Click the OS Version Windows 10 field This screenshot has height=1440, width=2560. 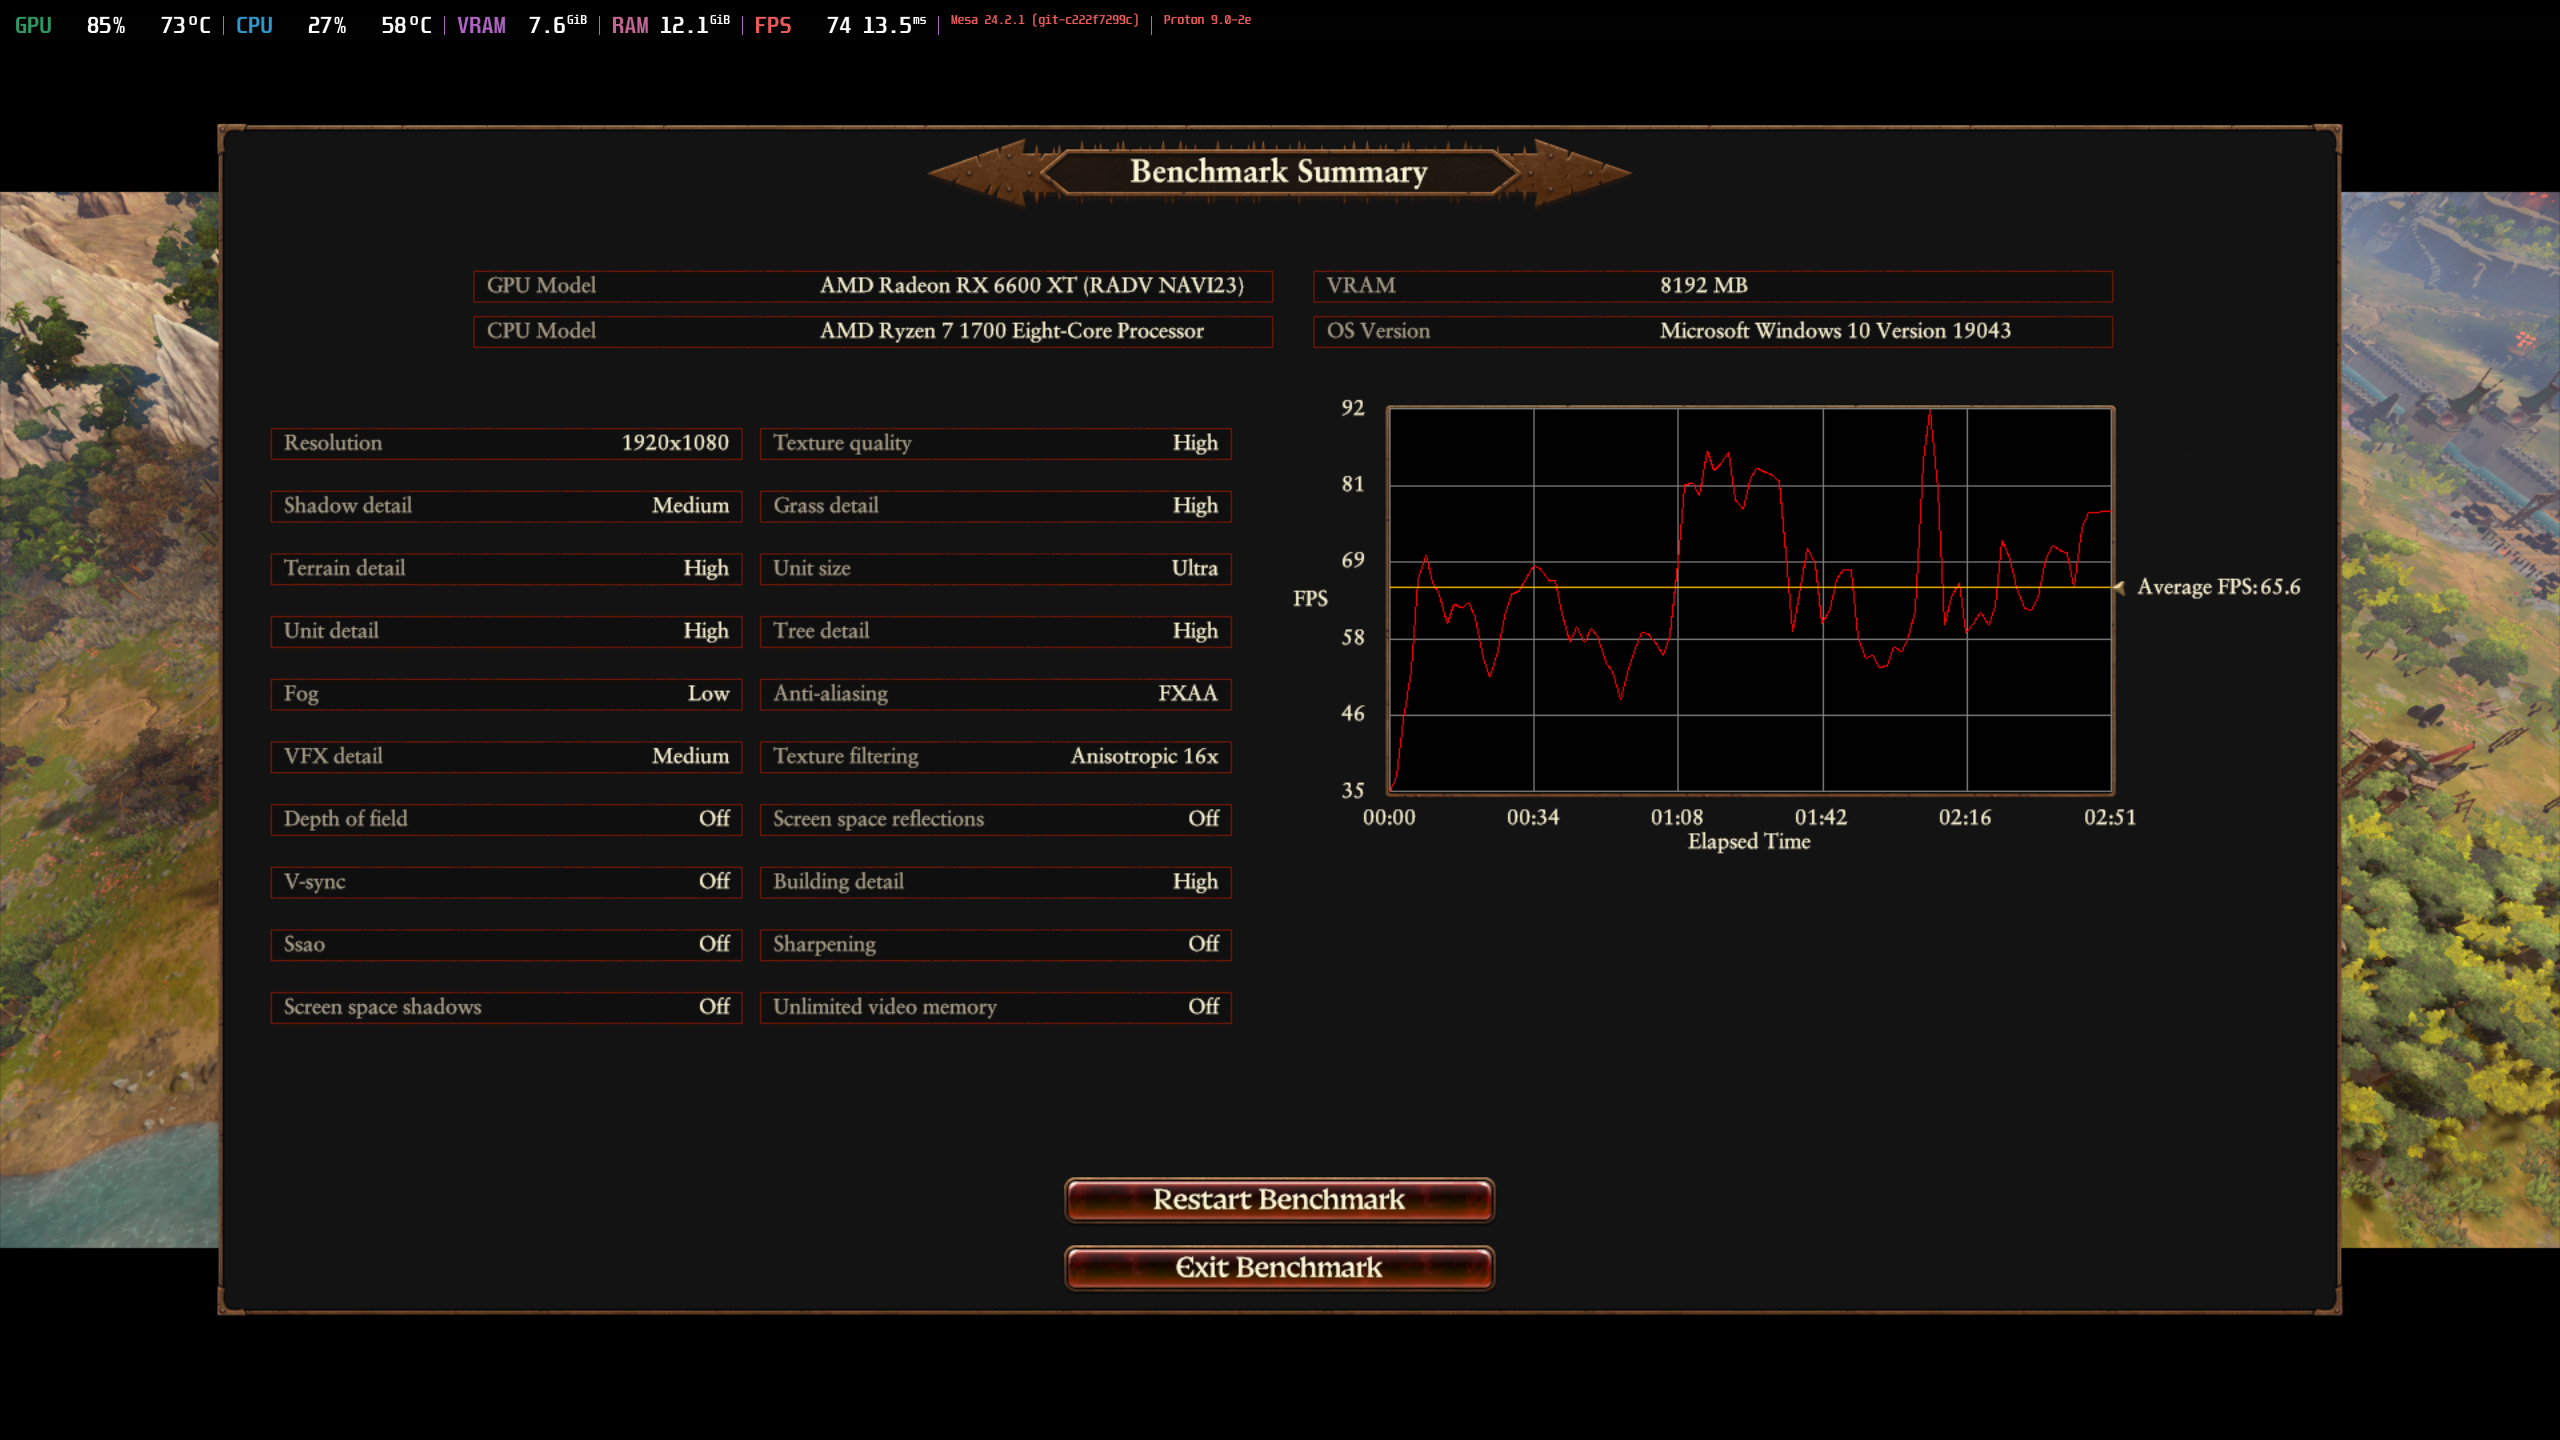[1713, 331]
